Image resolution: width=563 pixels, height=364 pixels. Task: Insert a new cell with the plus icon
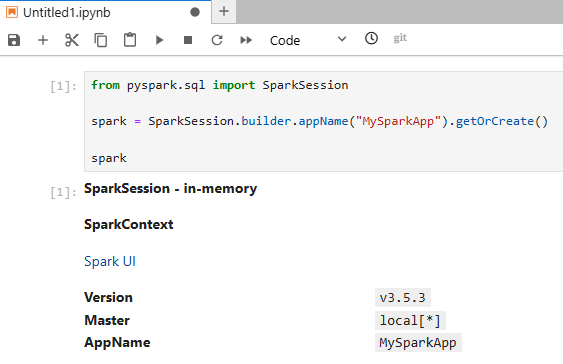[43, 40]
